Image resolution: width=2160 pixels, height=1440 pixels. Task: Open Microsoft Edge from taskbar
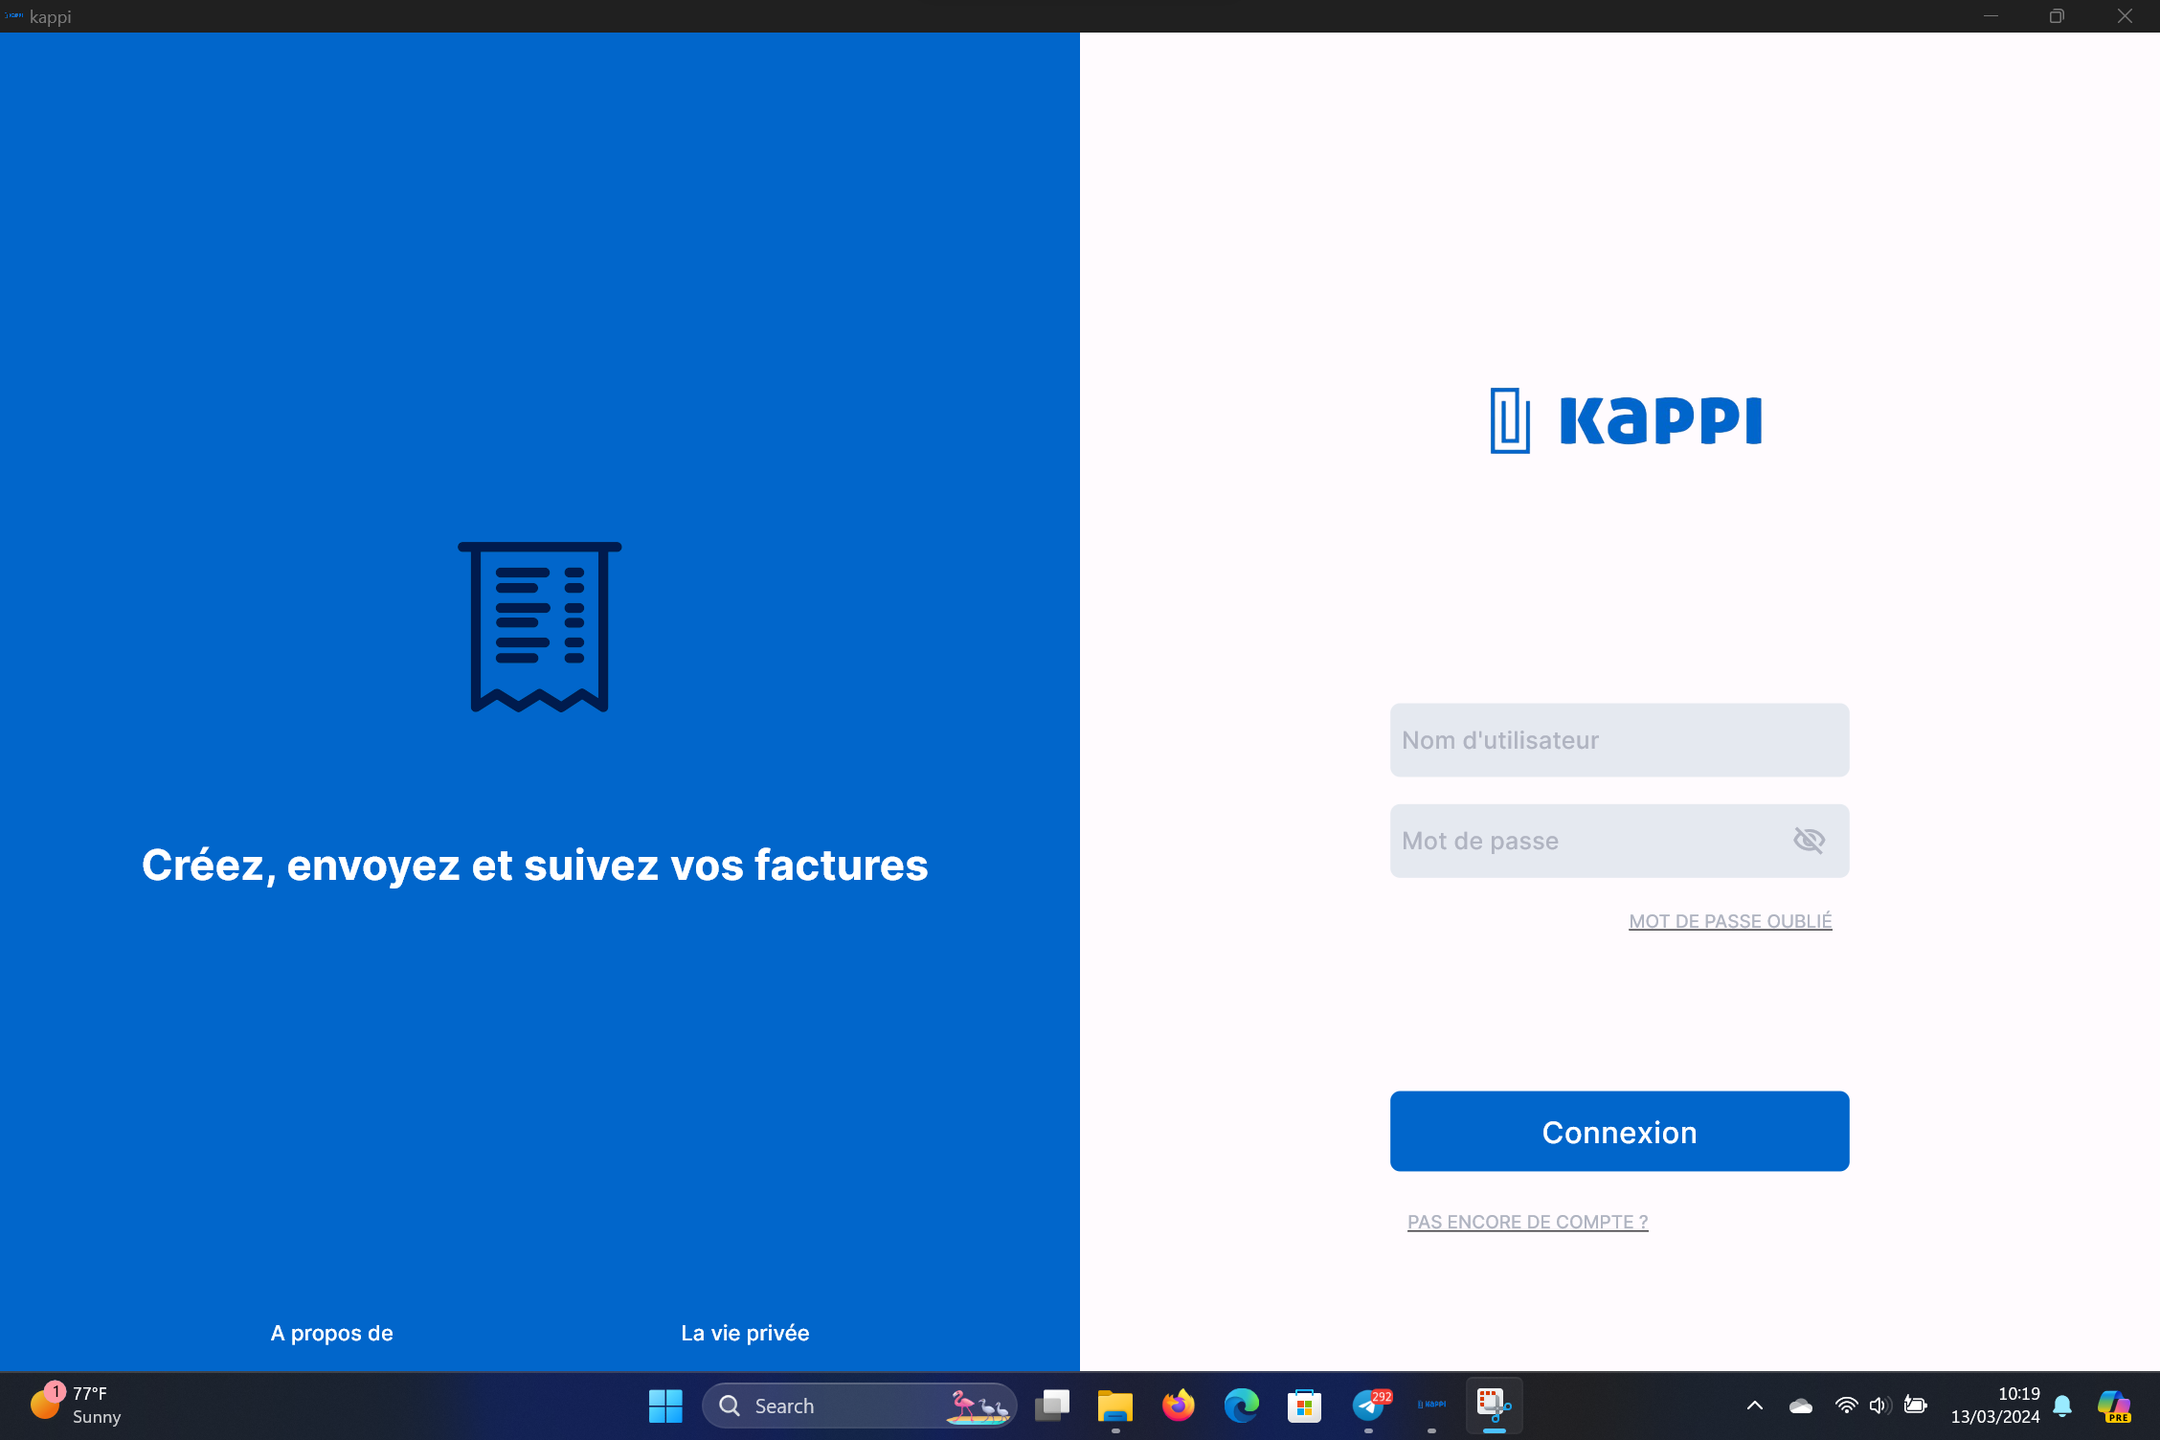coord(1241,1406)
